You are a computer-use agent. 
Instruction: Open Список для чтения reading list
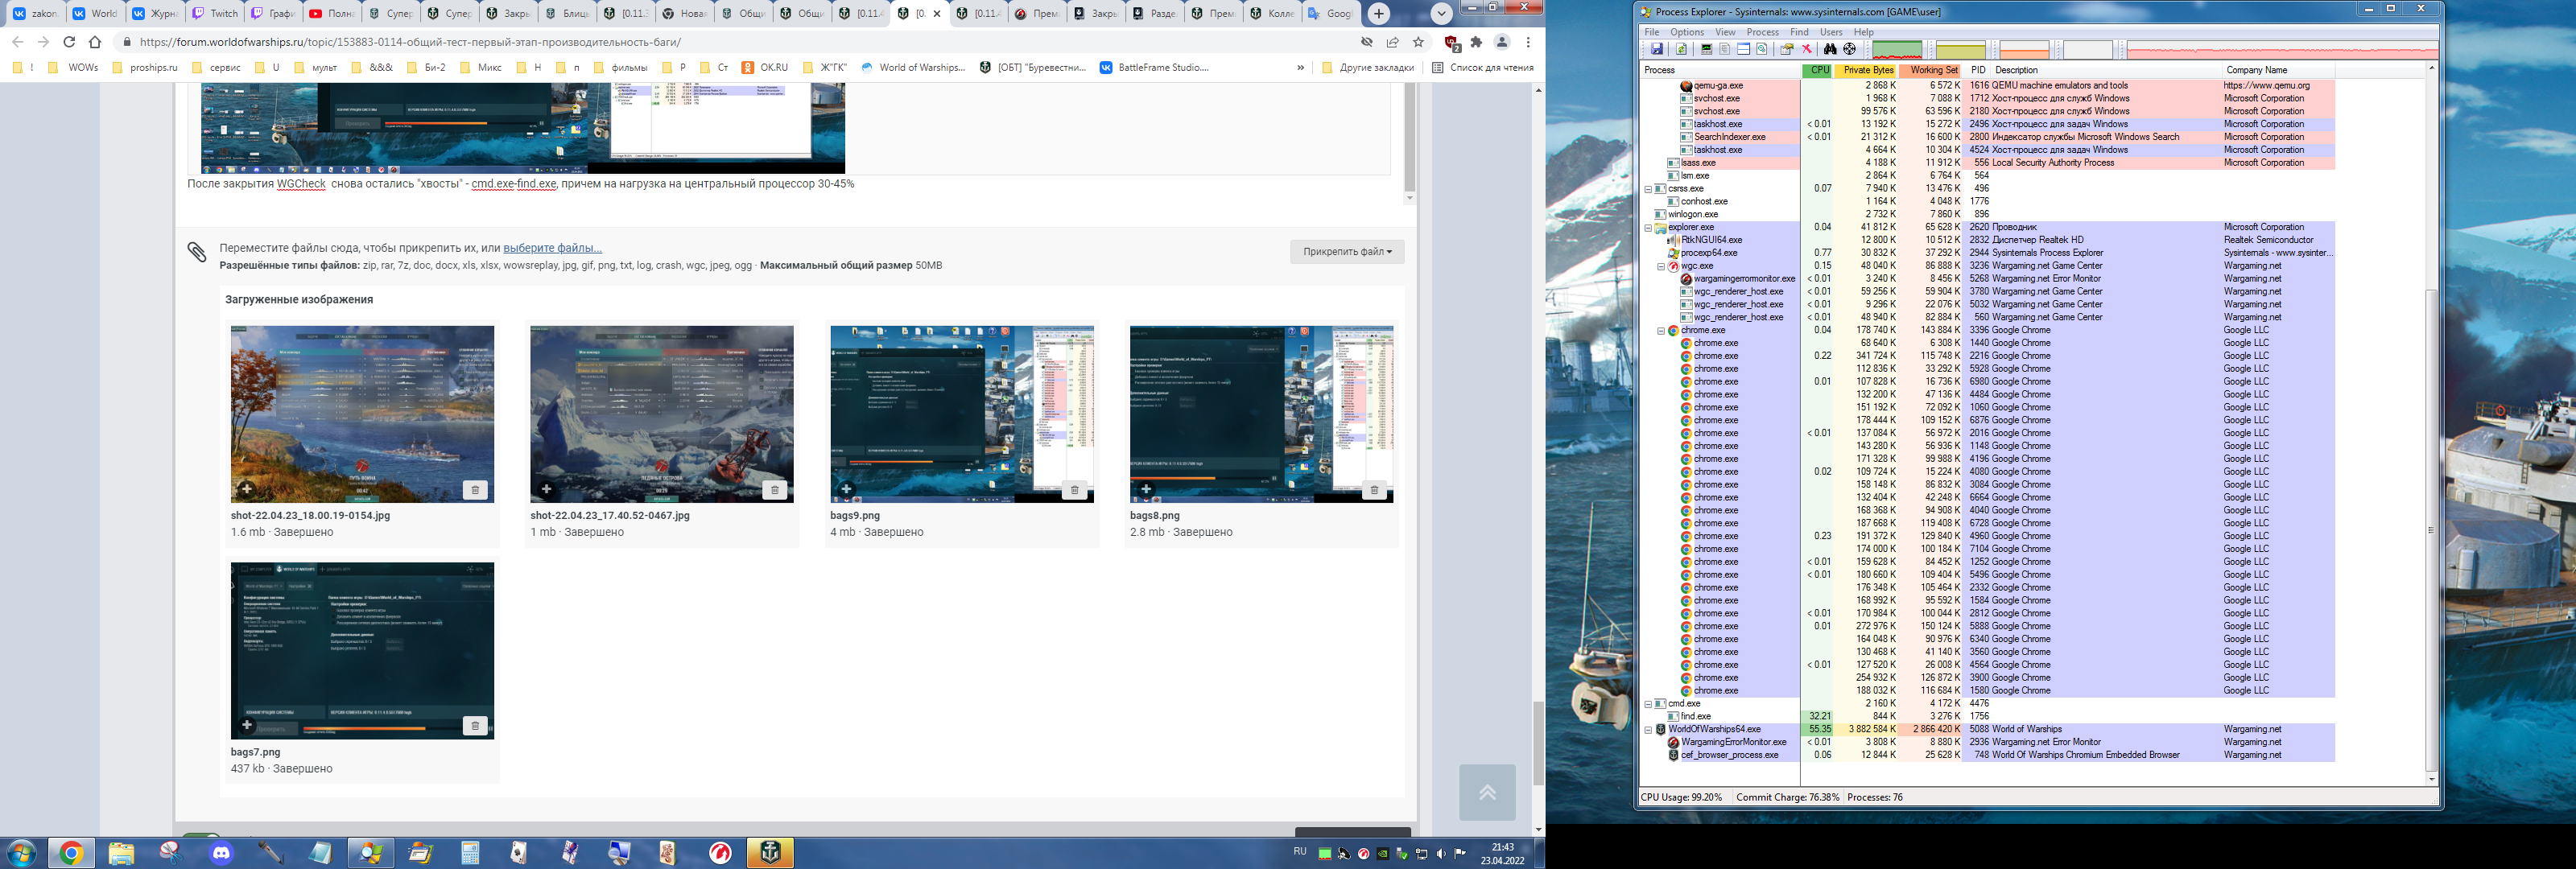pos(1482,68)
